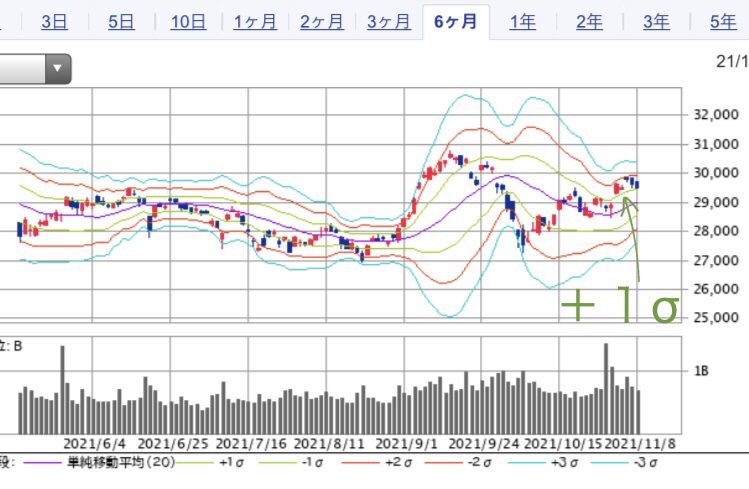
Task: Click the green +1σ handwritten annotation
Action: tap(620, 306)
